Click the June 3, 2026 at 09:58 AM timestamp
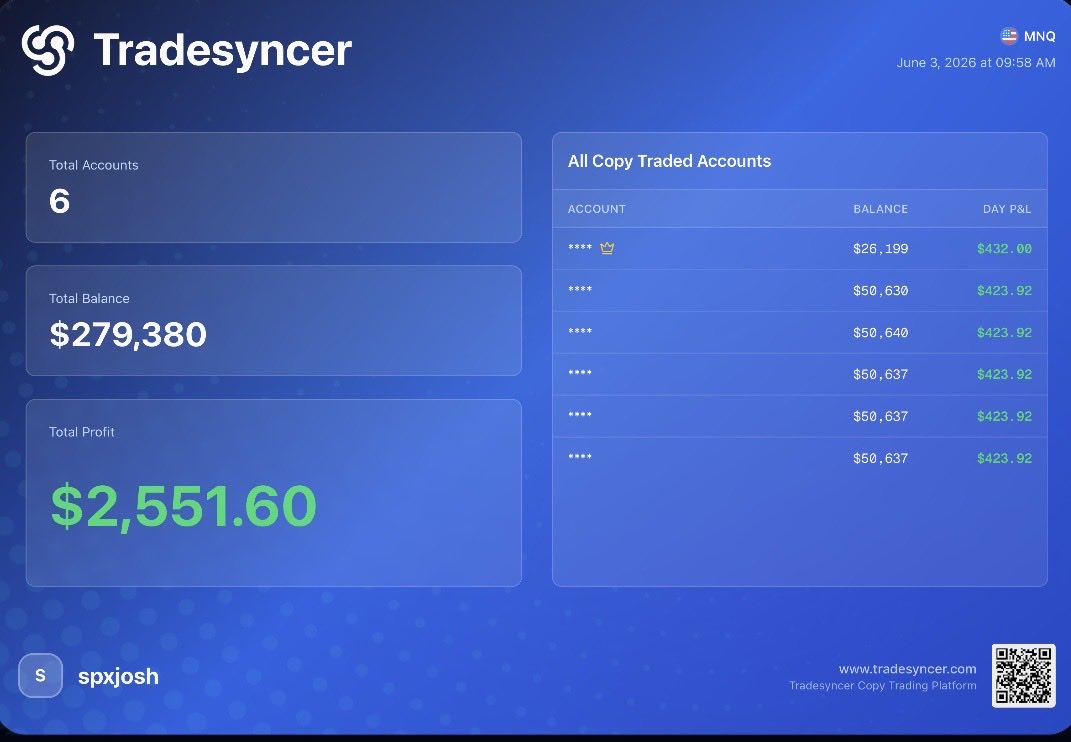 [976, 63]
